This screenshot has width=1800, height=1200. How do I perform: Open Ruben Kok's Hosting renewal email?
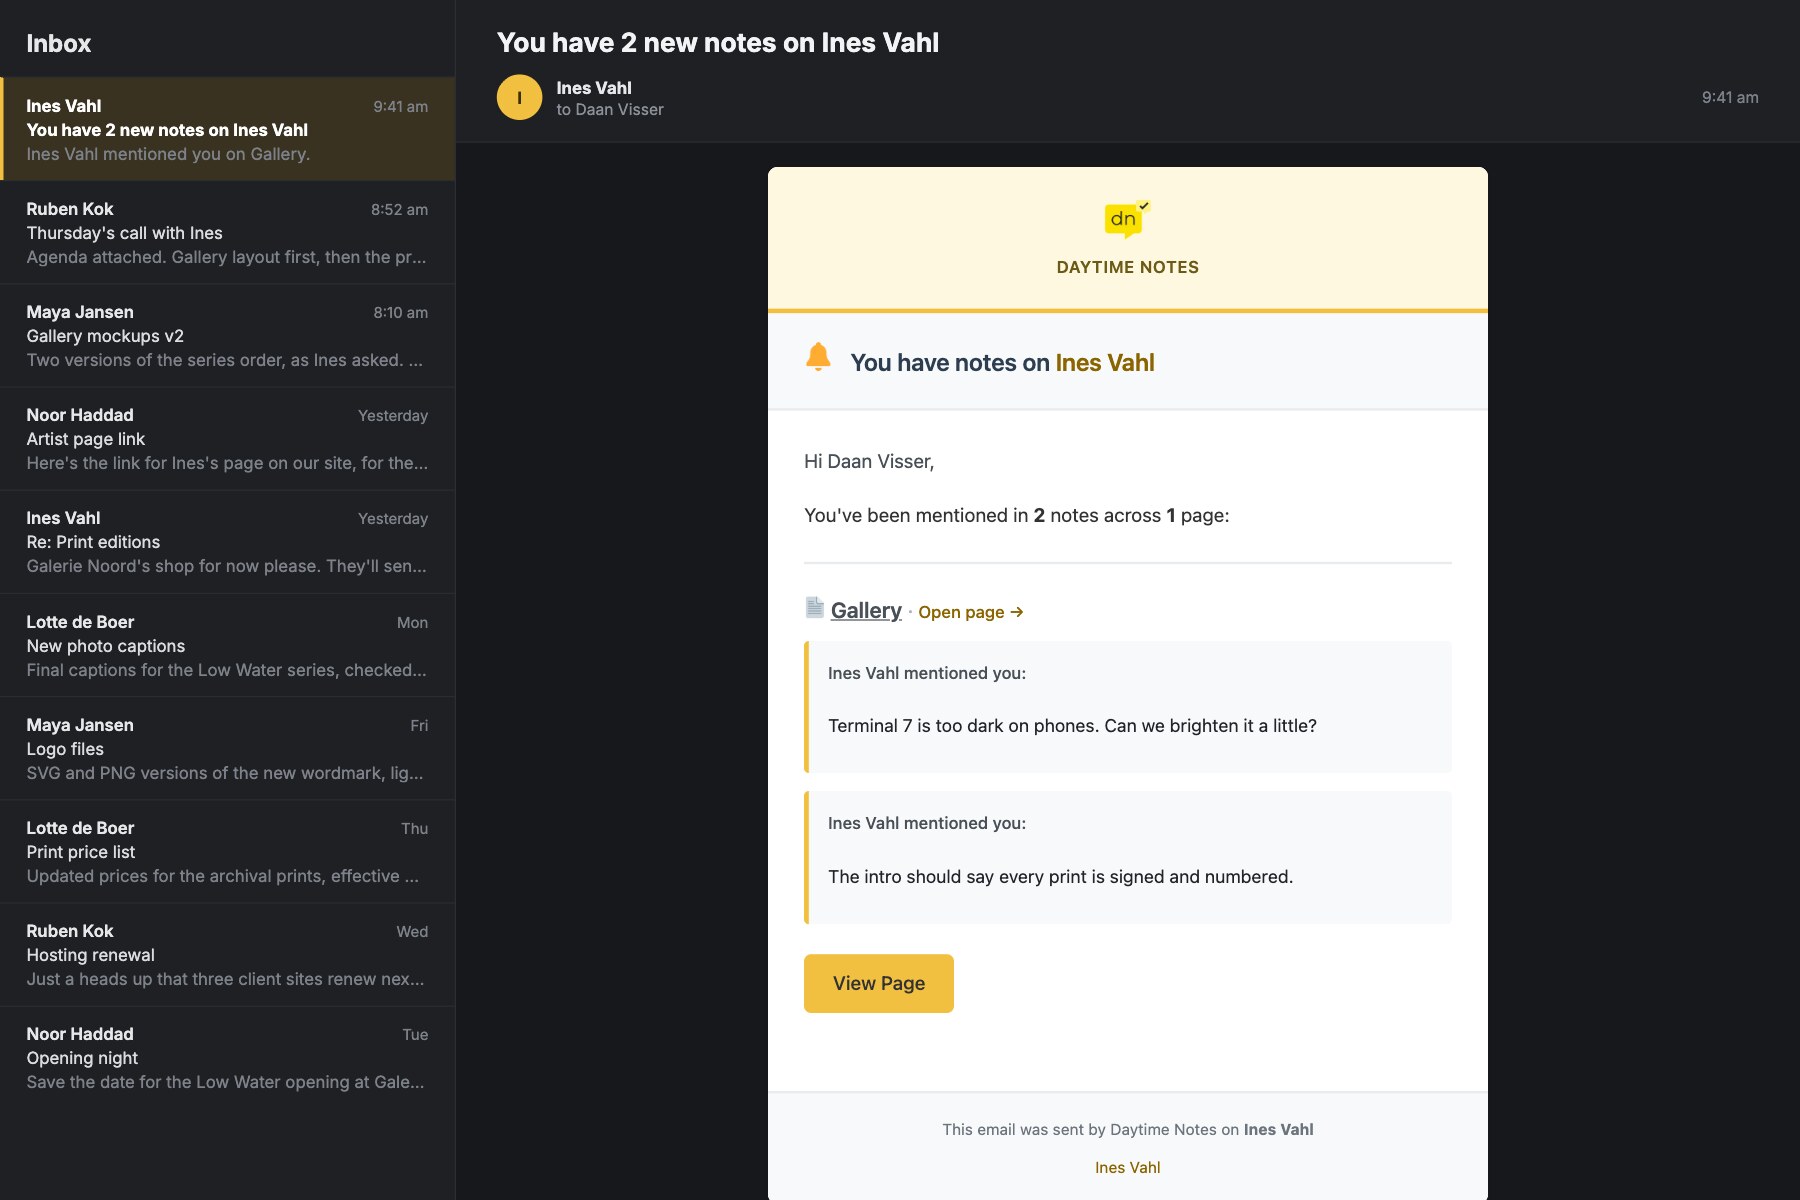(x=227, y=955)
